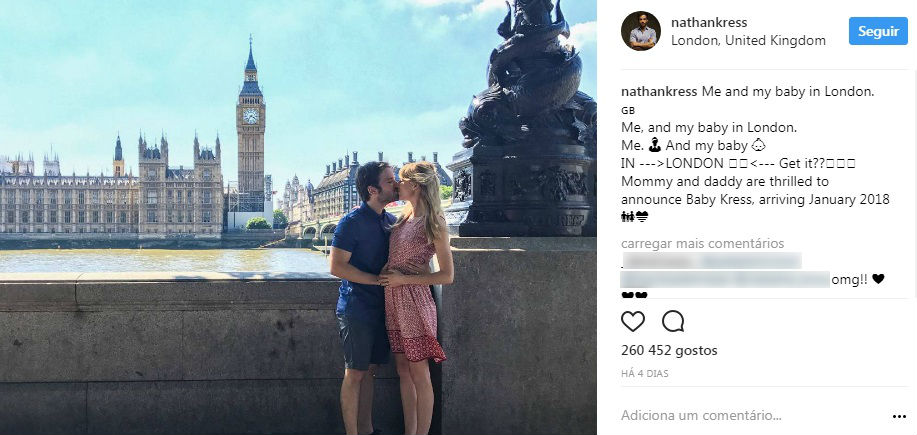Open nathankress profile avatar picture
The height and width of the screenshot is (435, 917).
641,30
